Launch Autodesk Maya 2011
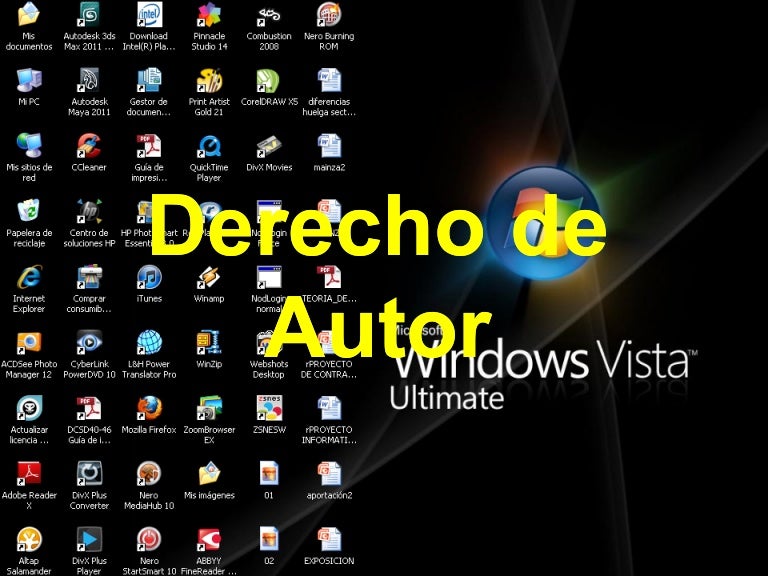Image resolution: width=768 pixels, height=576 pixels. 89,80
